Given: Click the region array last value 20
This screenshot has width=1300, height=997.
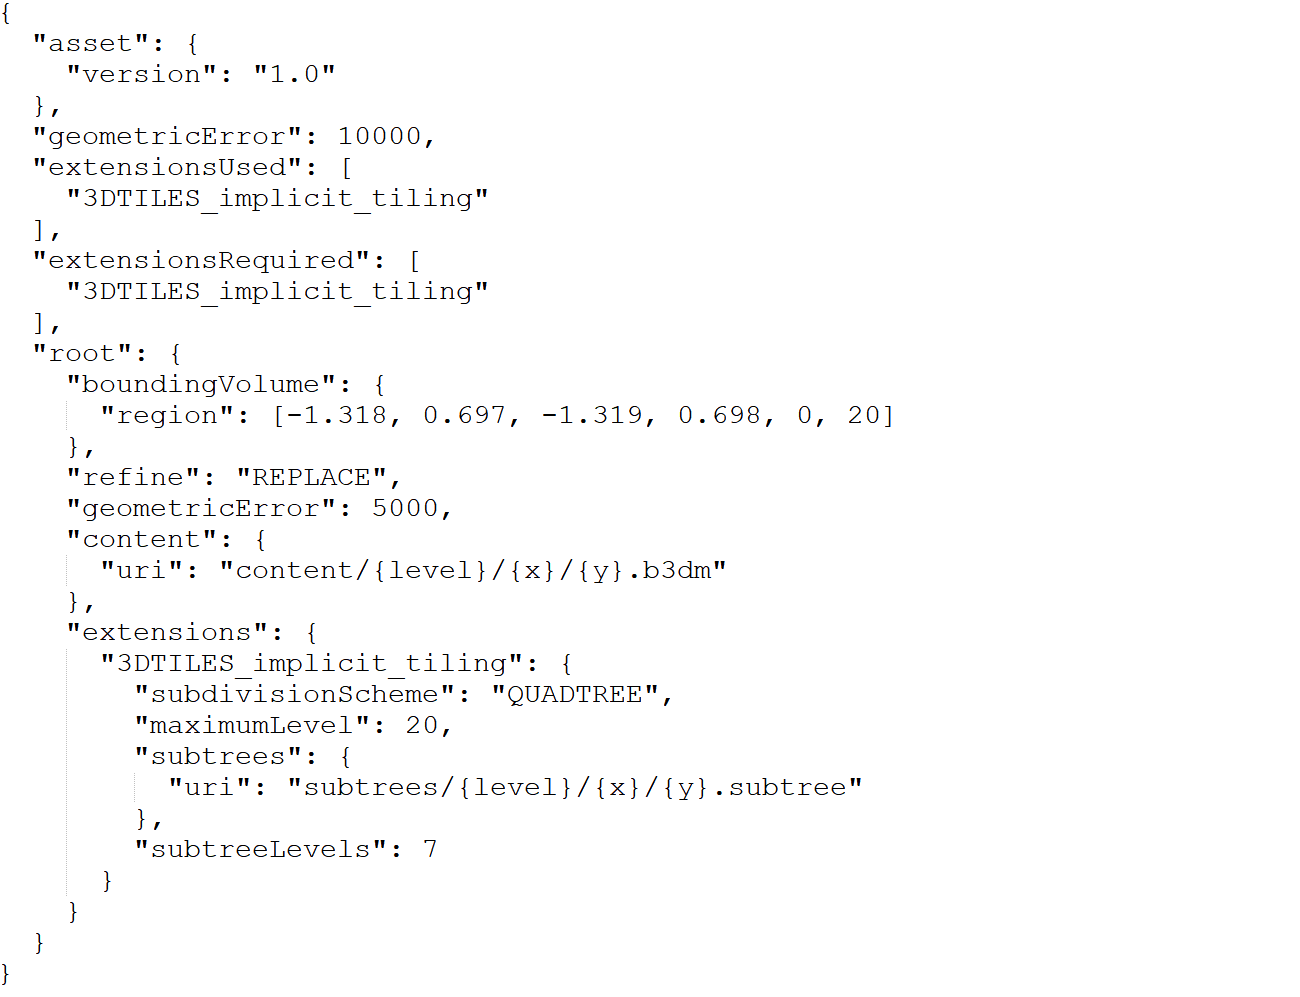Looking at the screenshot, I should pyautogui.click(x=864, y=415).
